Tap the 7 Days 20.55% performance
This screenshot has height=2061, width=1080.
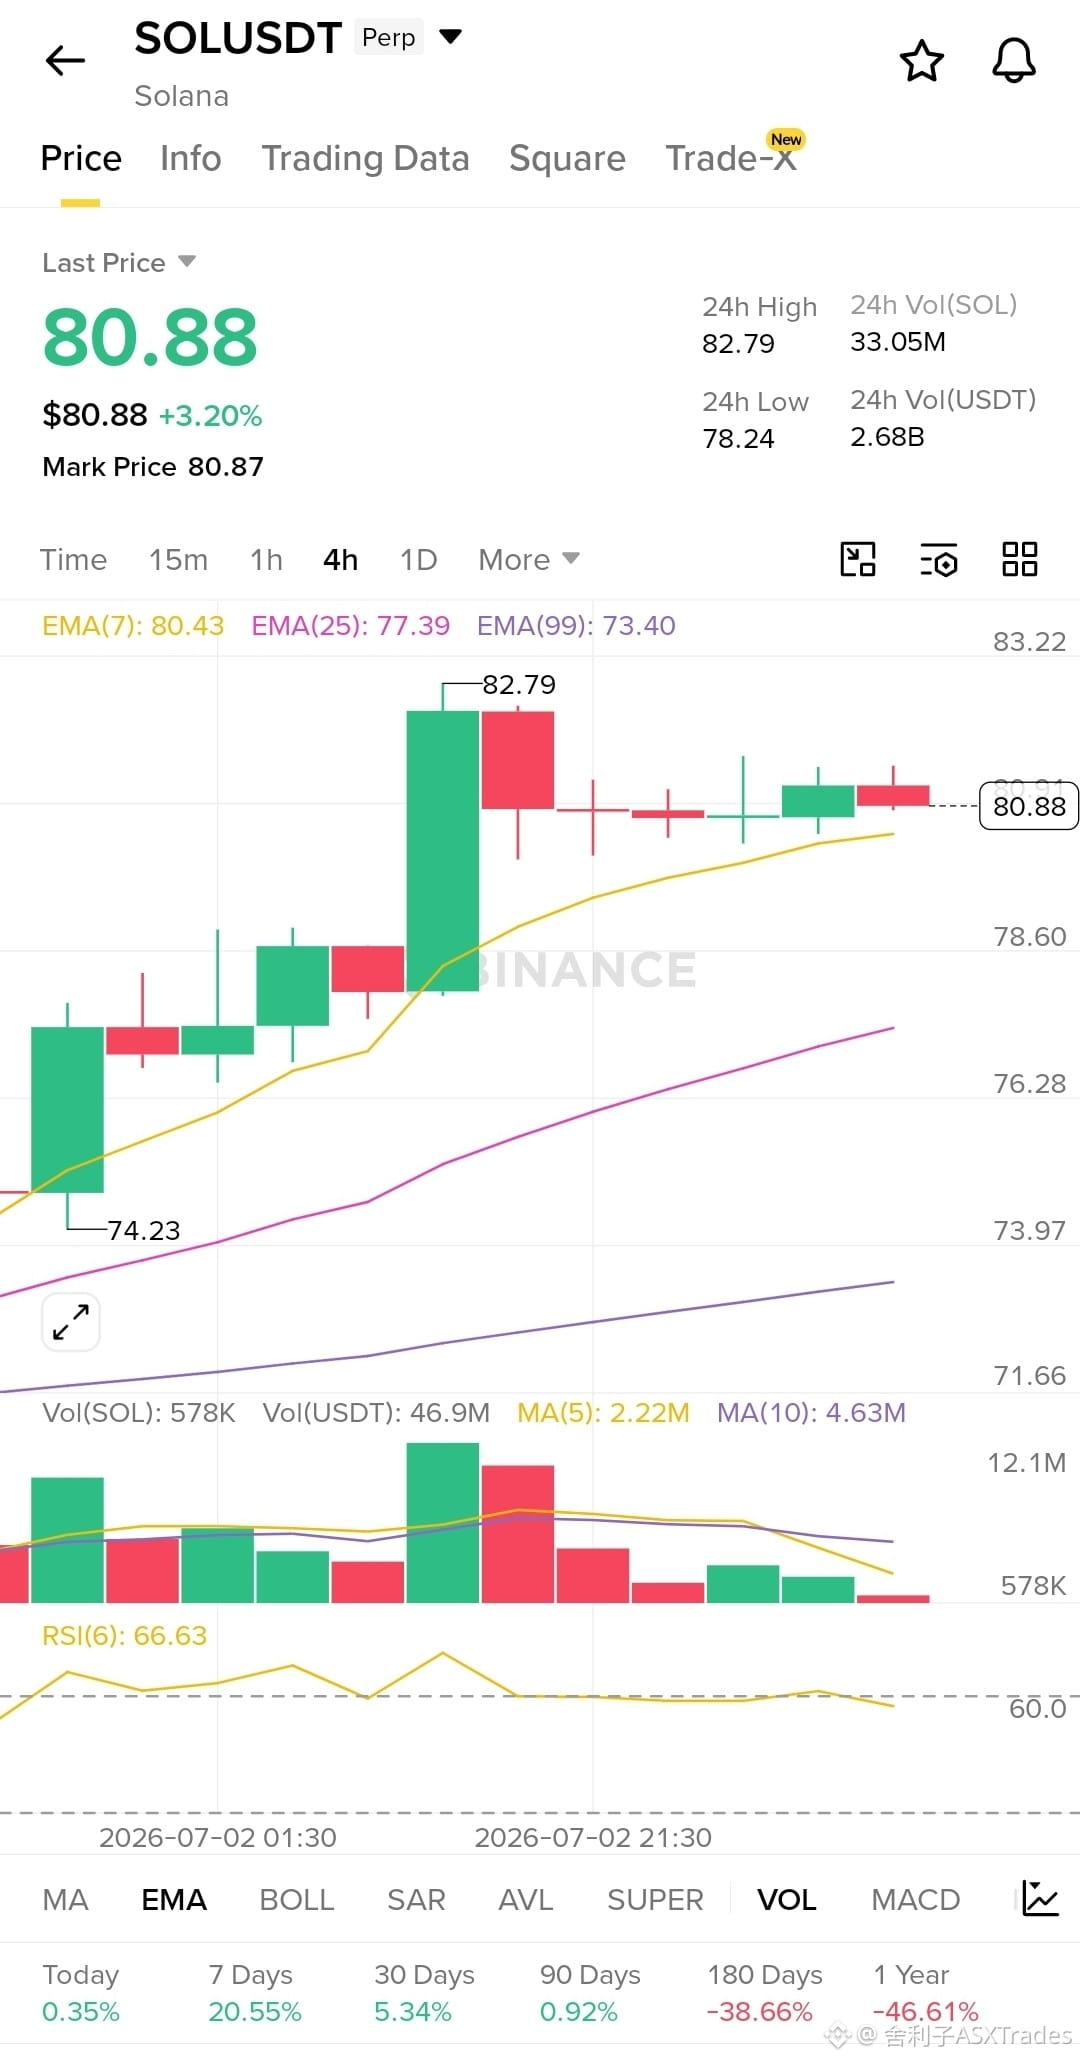pyautogui.click(x=254, y=1992)
